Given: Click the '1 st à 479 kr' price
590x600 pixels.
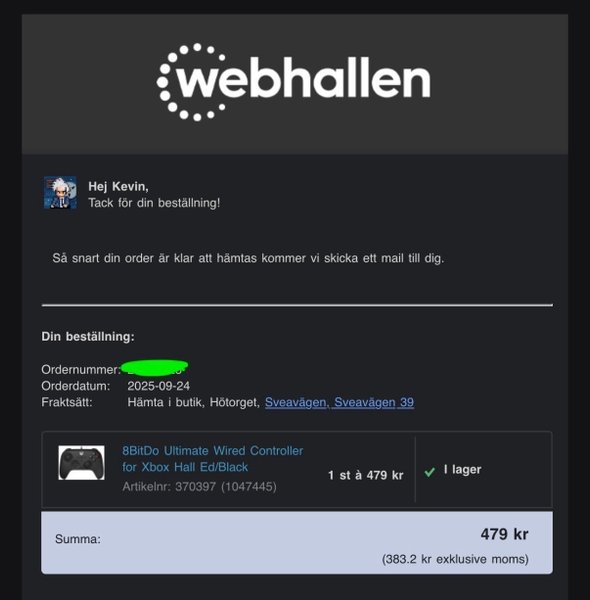Looking at the screenshot, I should 366,475.
